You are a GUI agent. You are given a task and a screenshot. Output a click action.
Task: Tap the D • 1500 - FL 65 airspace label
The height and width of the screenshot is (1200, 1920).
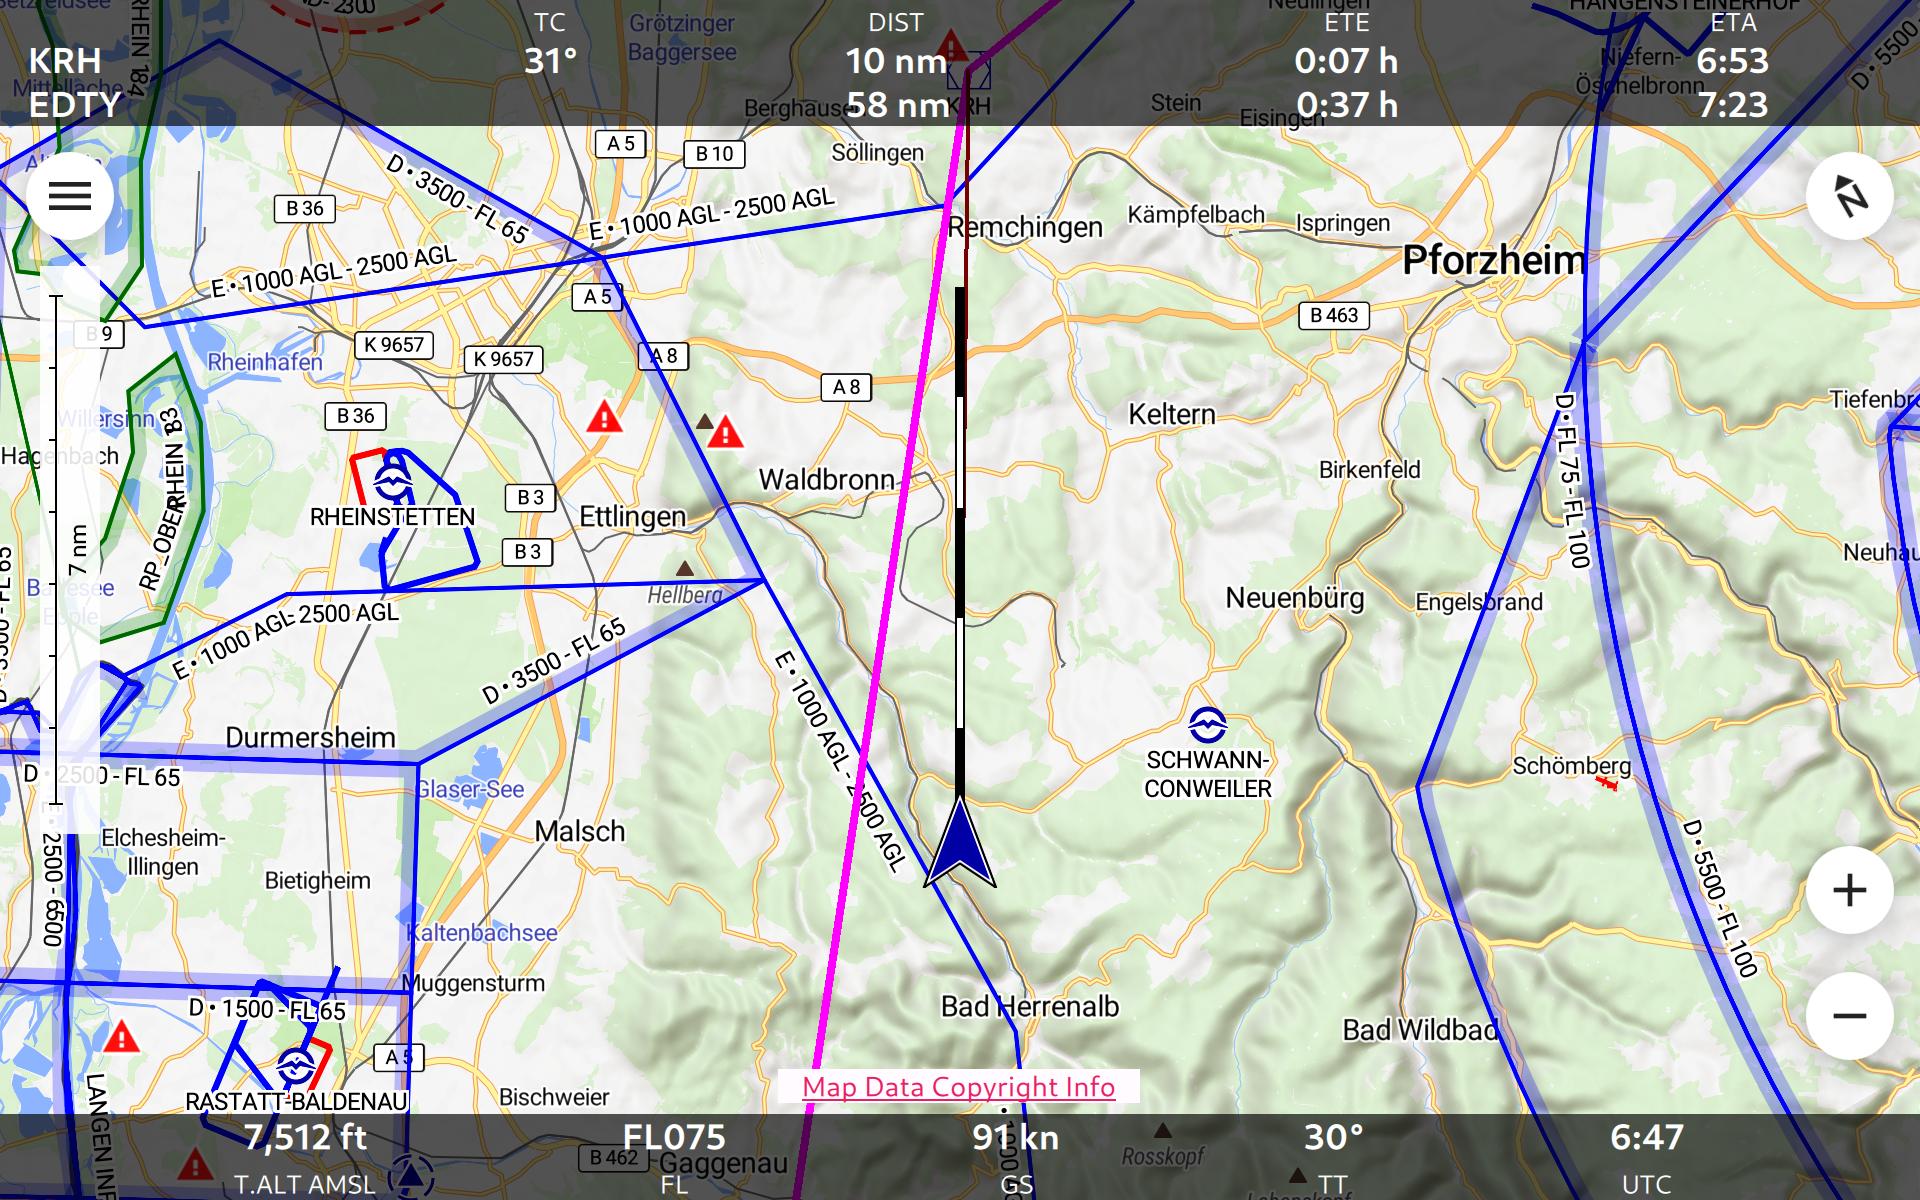[268, 1009]
